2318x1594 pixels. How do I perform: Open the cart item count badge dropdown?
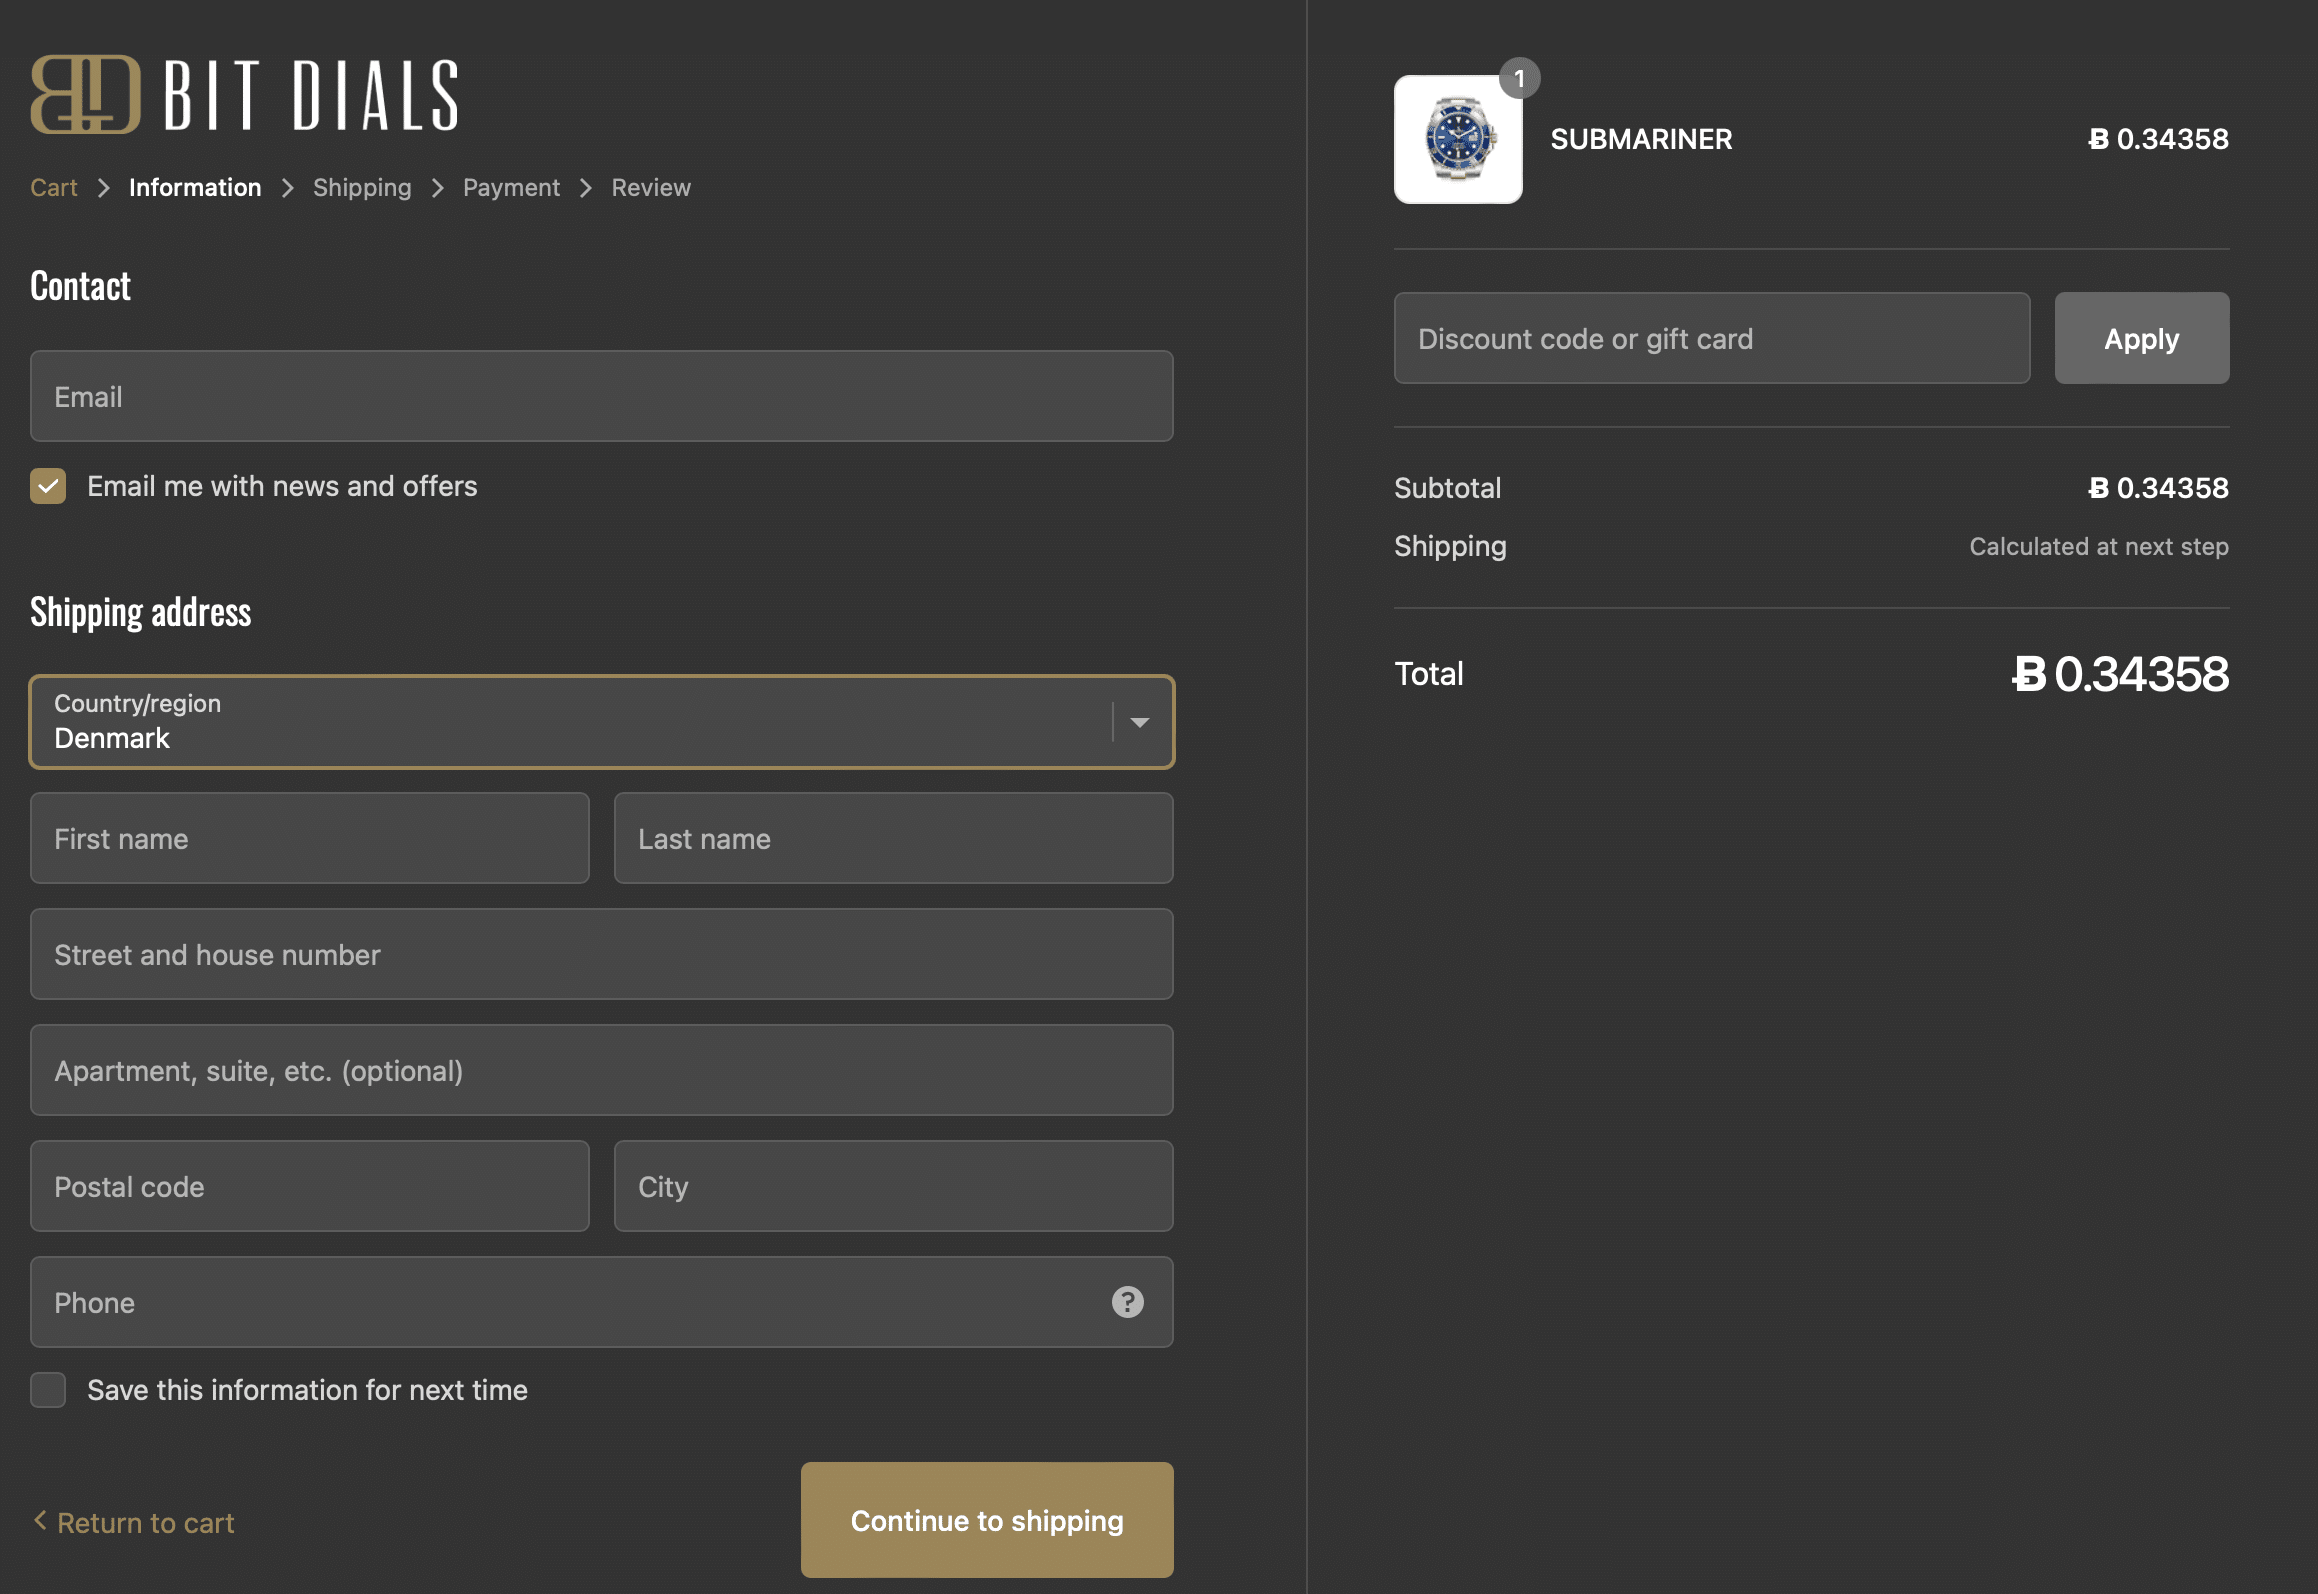coord(1518,76)
